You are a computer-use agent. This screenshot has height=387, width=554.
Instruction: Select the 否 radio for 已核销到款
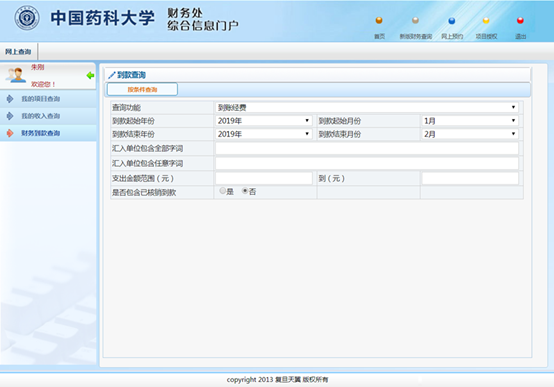(245, 191)
